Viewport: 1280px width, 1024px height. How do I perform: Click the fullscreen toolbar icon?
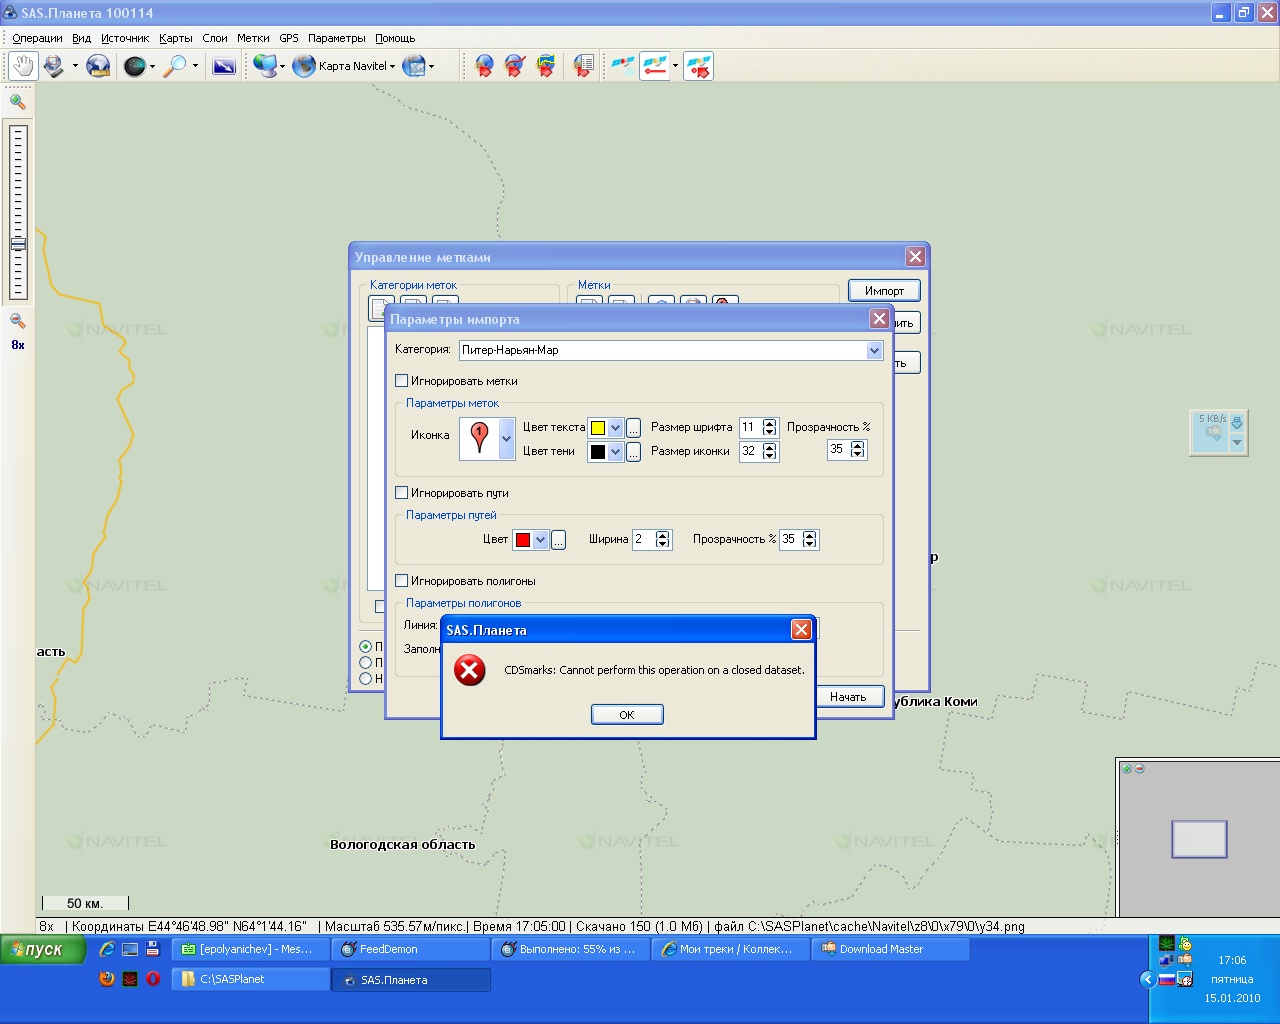point(224,66)
